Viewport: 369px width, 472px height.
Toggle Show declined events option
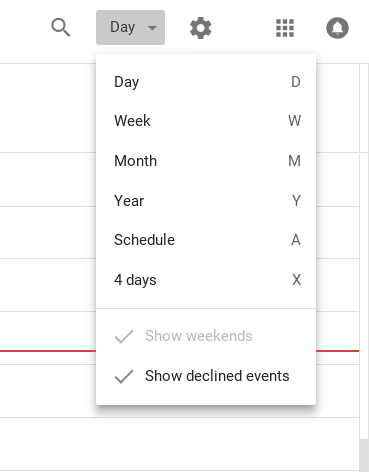[x=206, y=376]
